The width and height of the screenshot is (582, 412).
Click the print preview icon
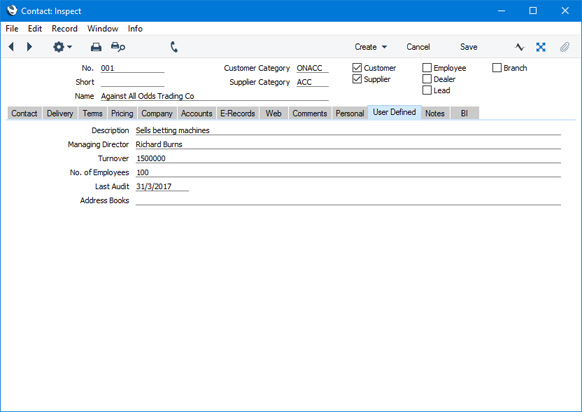pyautogui.click(x=118, y=47)
